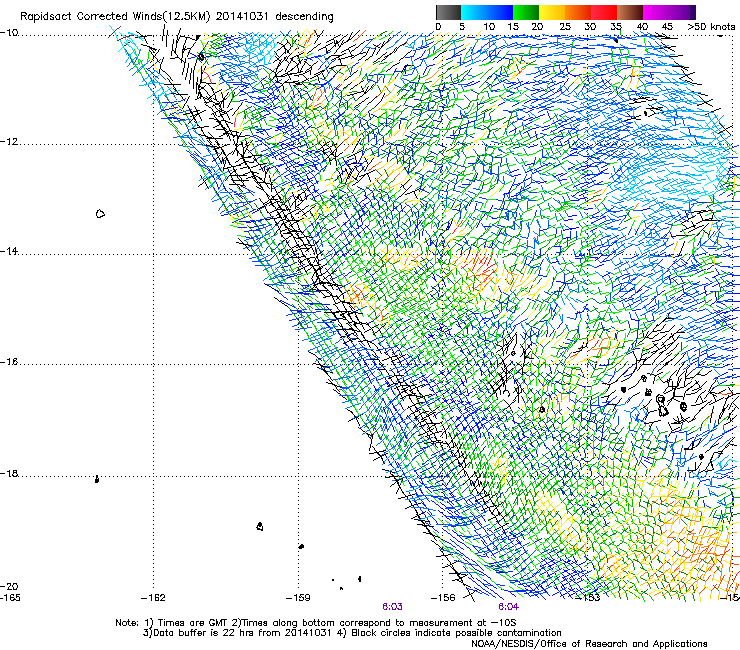Click the note "Data buffer is 22 hrs"
Viewport: 740px width, 650px height.
[x=203, y=633]
